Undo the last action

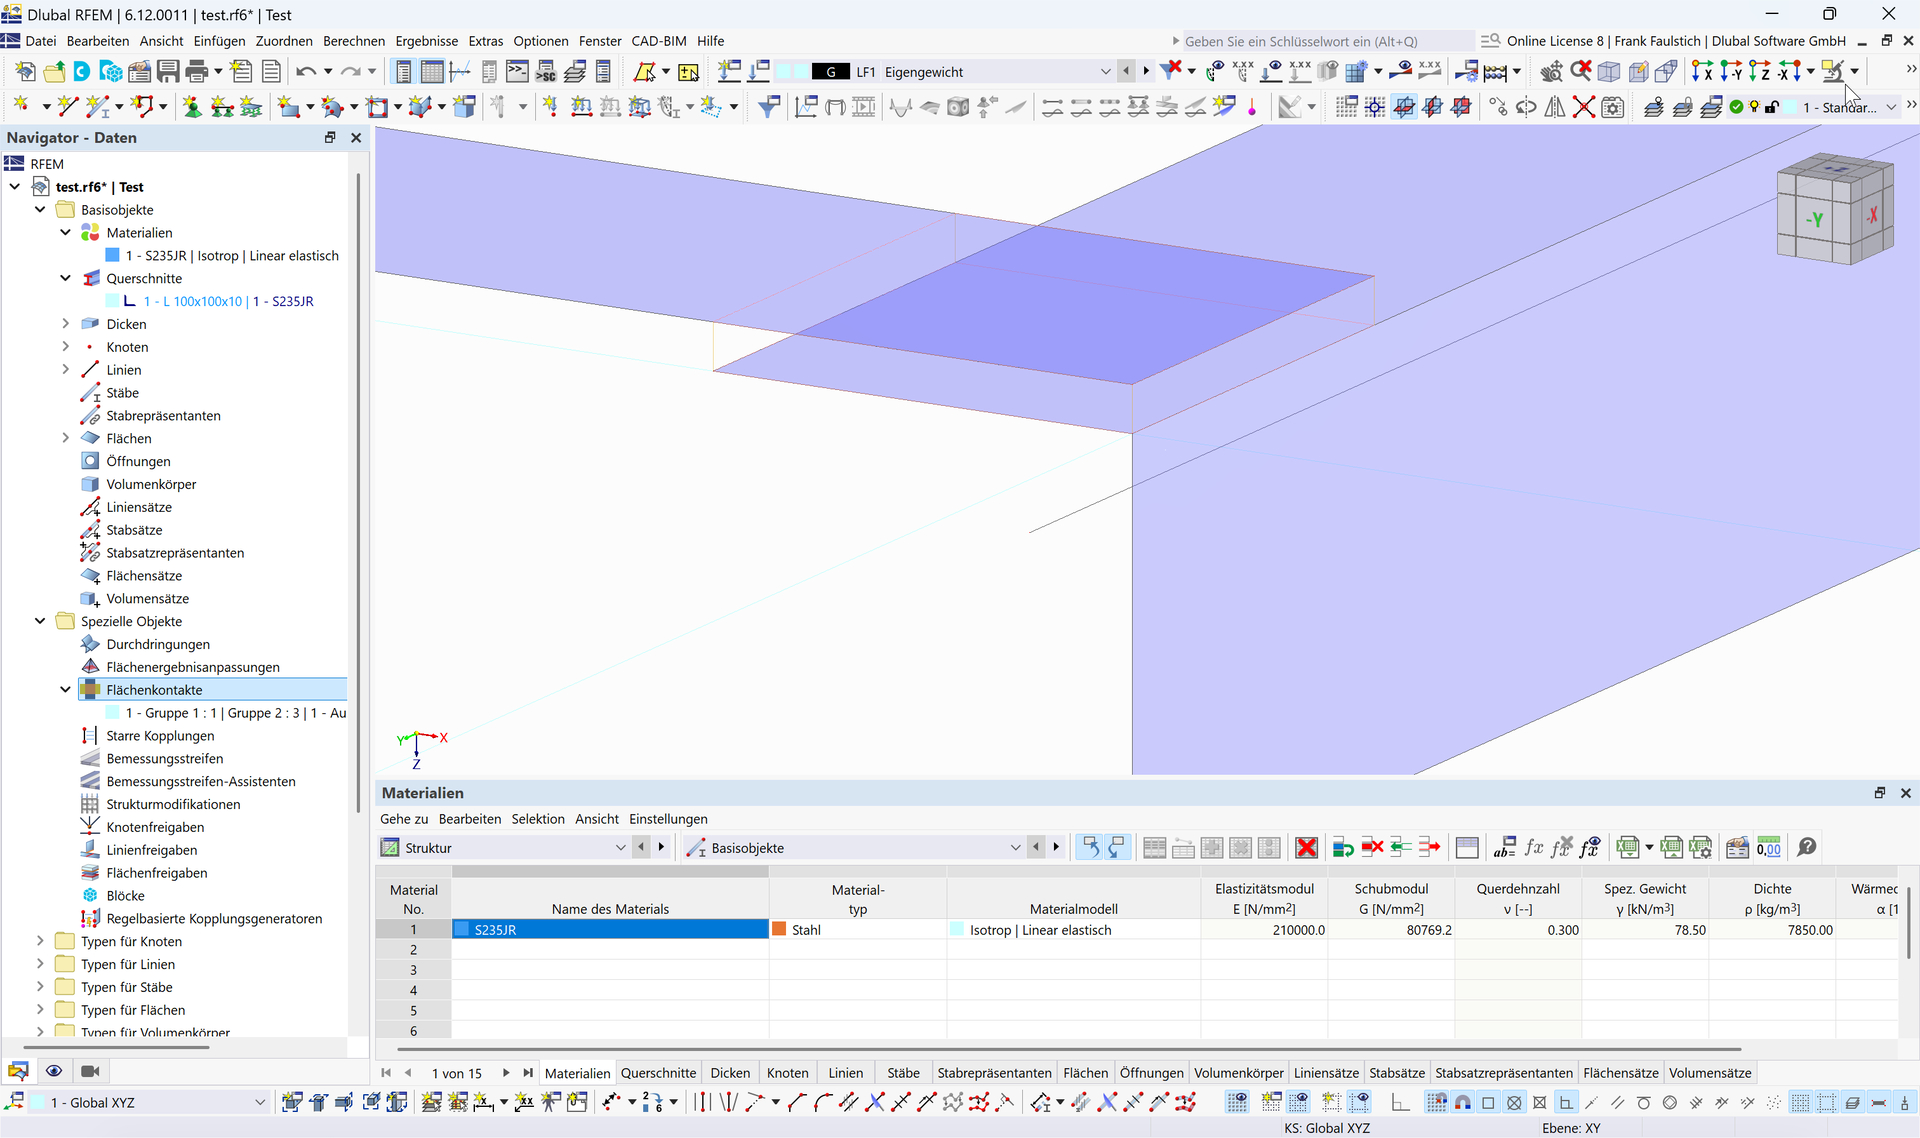coord(306,70)
